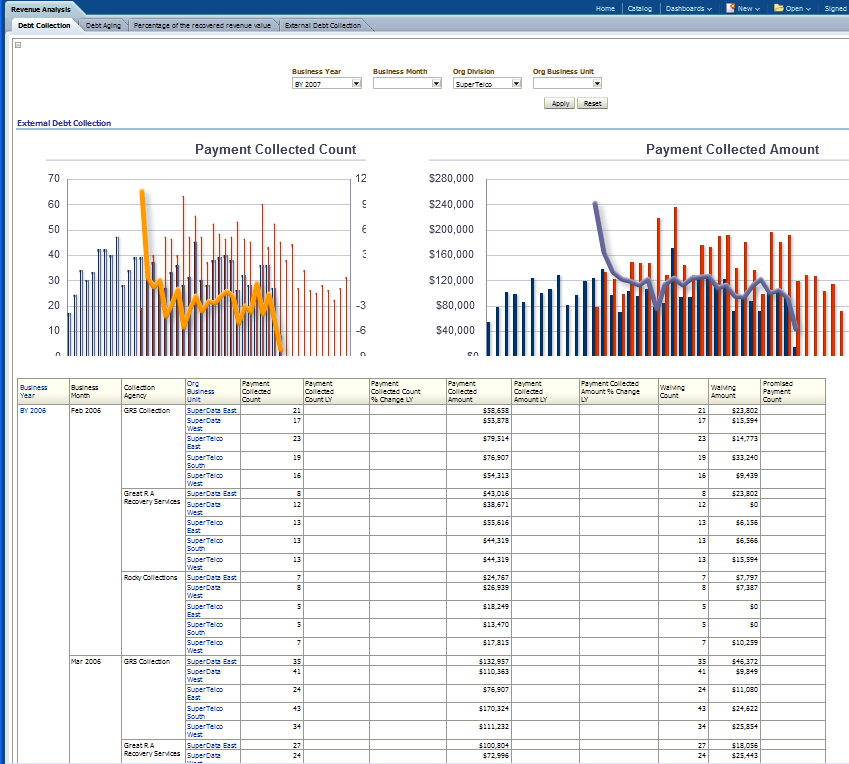Screen dimensions: 849x764
Task: Go to Home in the header
Action: [x=605, y=9]
